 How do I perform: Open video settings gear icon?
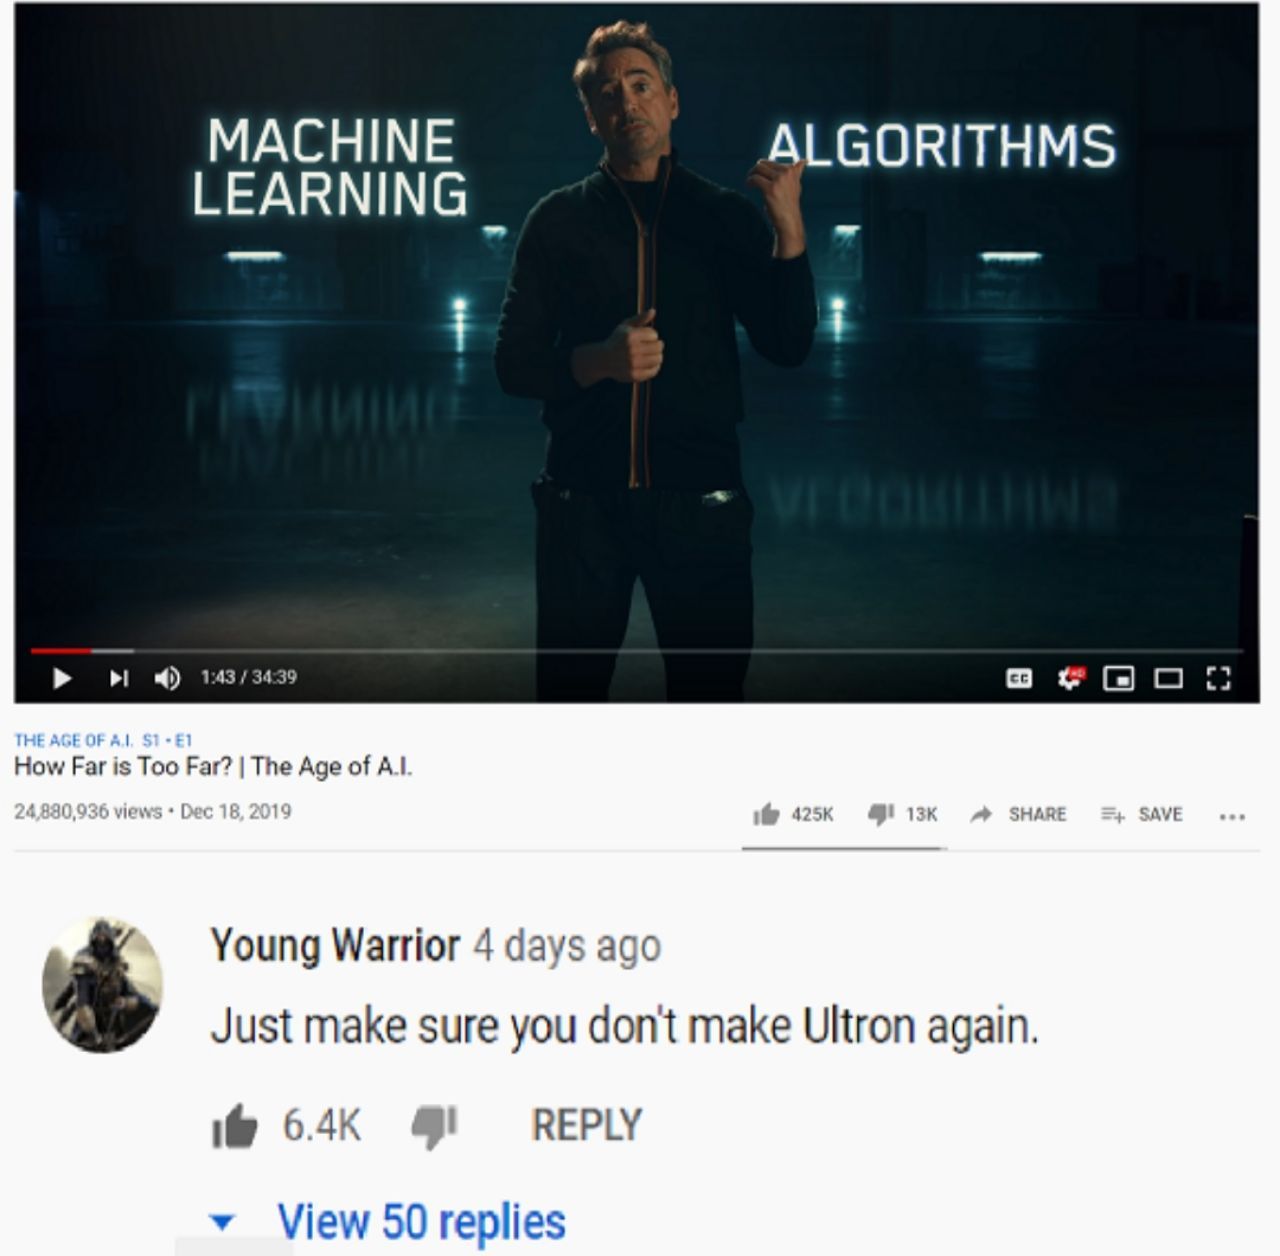coord(1069,678)
